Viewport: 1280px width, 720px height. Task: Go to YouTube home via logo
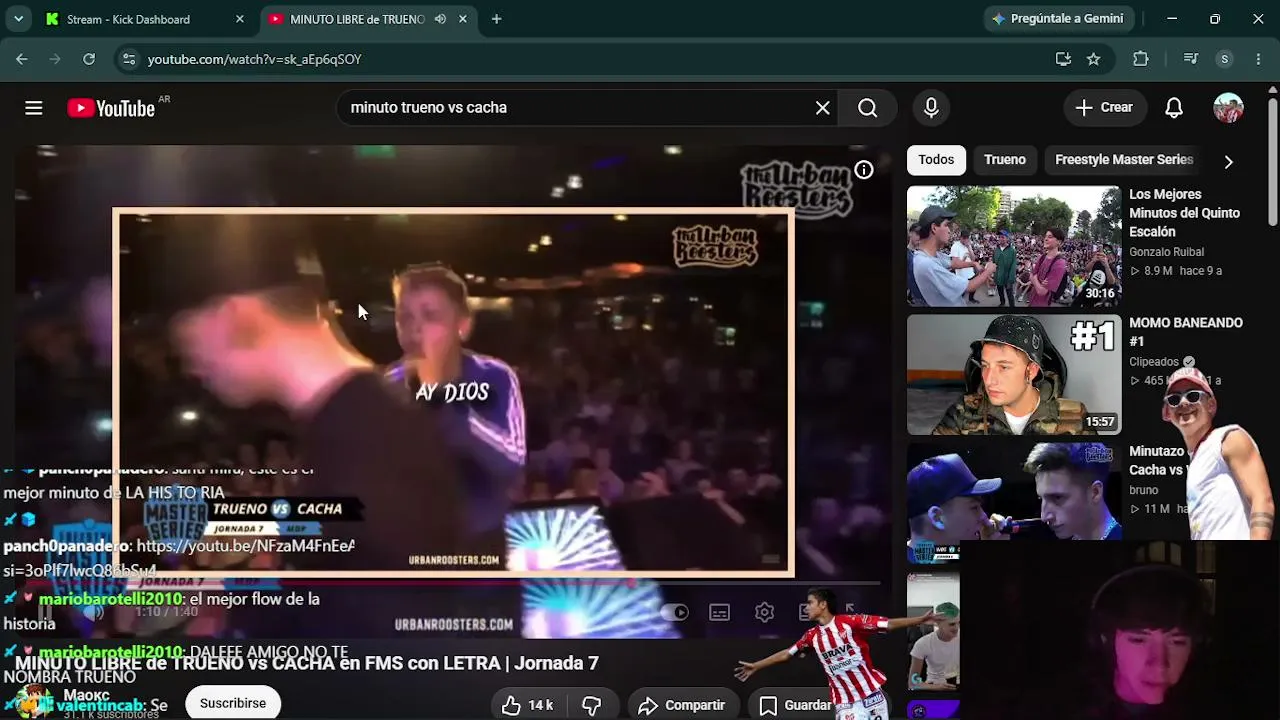(111, 108)
